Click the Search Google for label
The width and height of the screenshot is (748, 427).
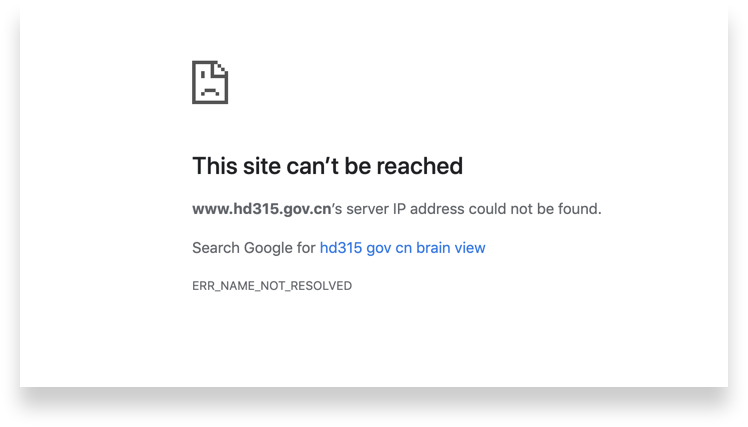[254, 248]
